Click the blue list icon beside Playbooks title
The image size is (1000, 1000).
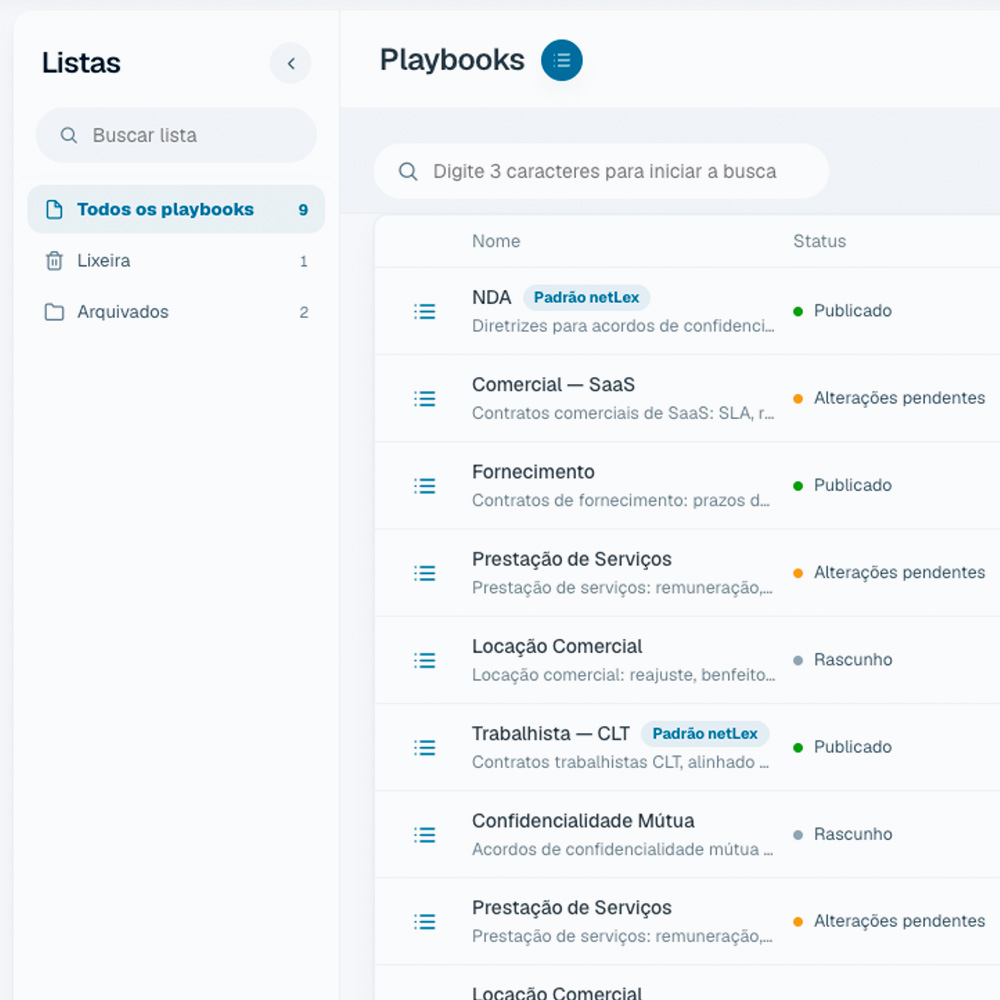coord(561,61)
